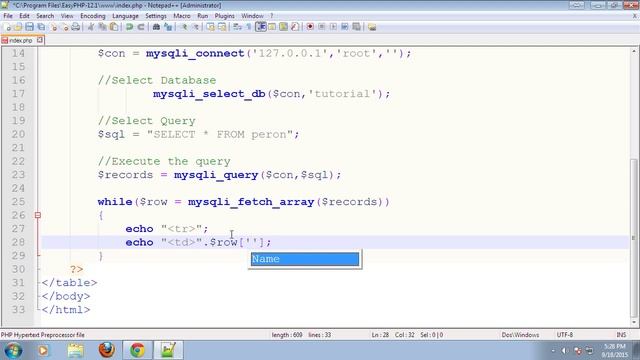Open the ? help menu

271,16
